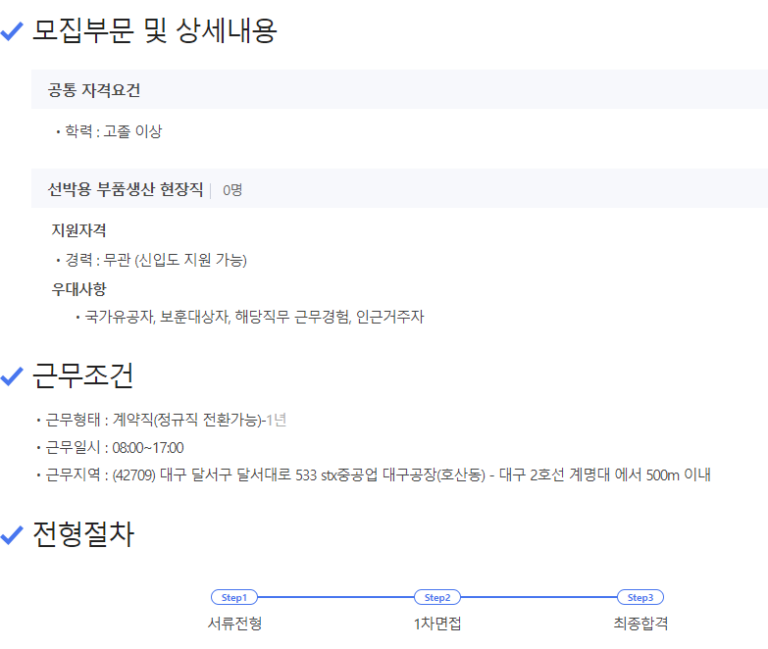768x649 pixels.
Task: Click the 지원자격 subheading
Action: (x=79, y=231)
